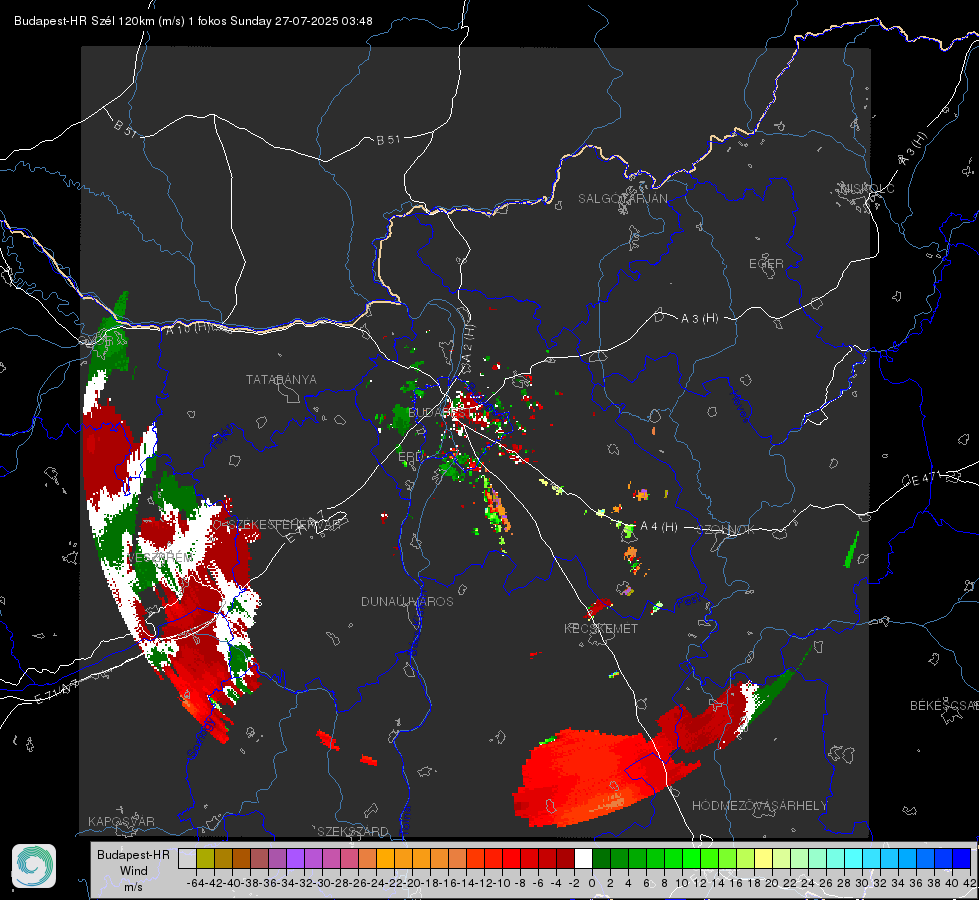
Task: Click the BUDAPEST city label
Action: click(438, 413)
